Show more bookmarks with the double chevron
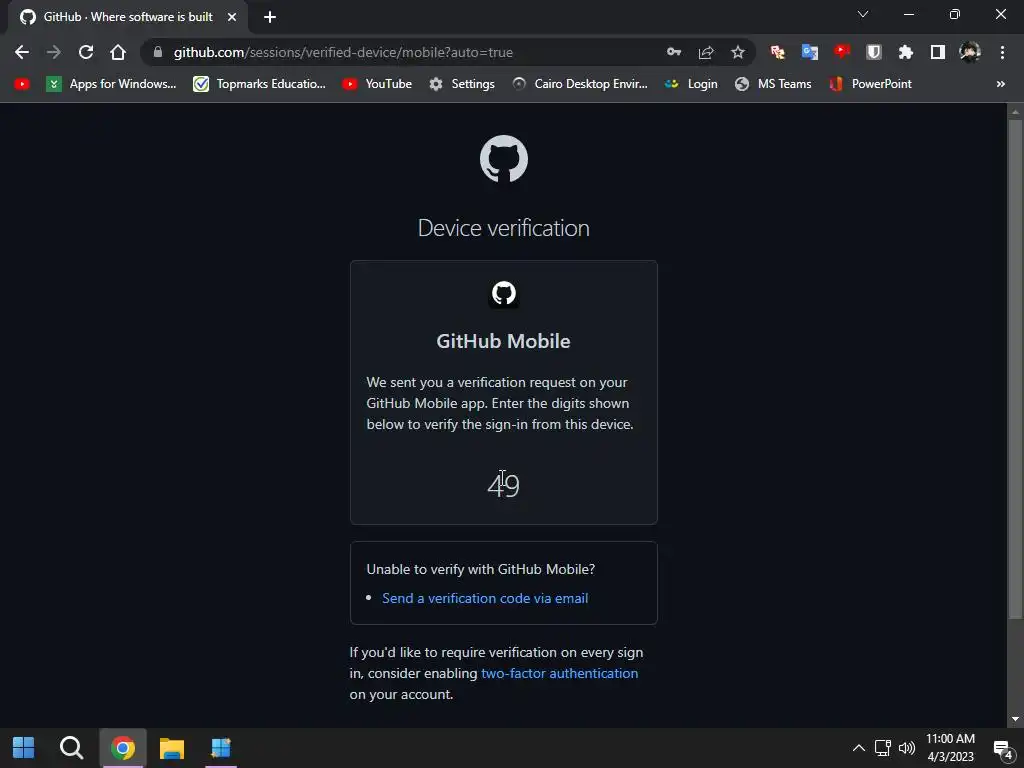Viewport: 1024px width, 768px height. point(1000,84)
